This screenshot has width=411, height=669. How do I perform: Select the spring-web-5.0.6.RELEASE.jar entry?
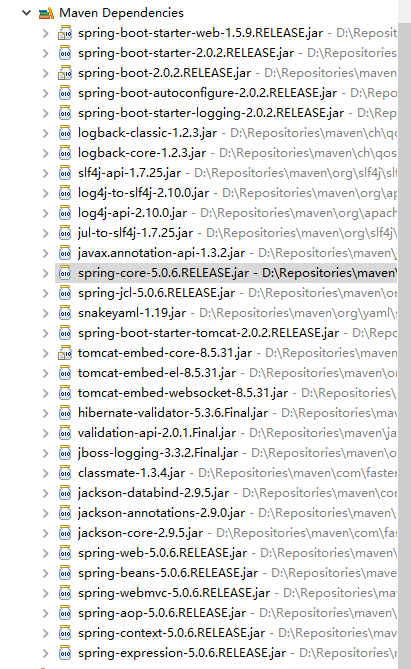click(162, 553)
